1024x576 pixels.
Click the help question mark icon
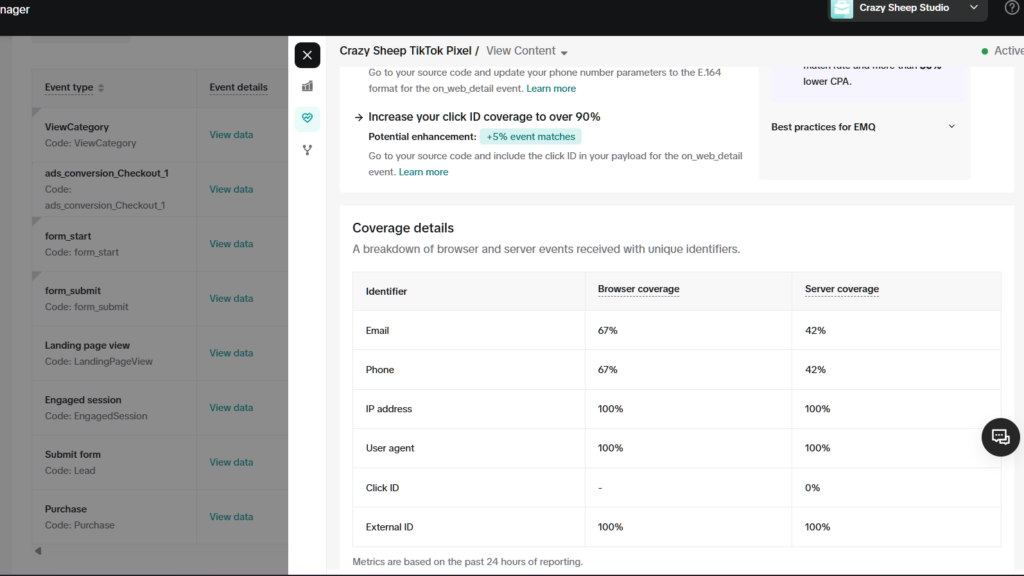(x=1012, y=8)
